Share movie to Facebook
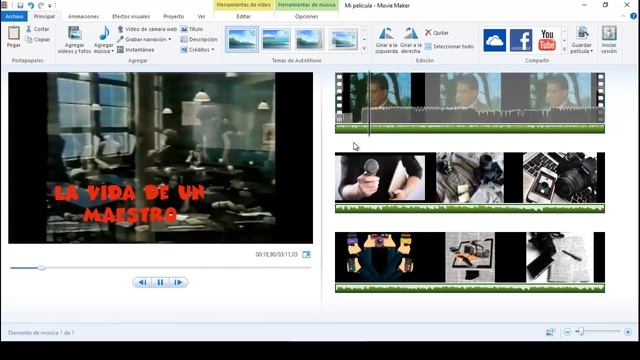Screen dimensions: 640x360 coord(521,40)
